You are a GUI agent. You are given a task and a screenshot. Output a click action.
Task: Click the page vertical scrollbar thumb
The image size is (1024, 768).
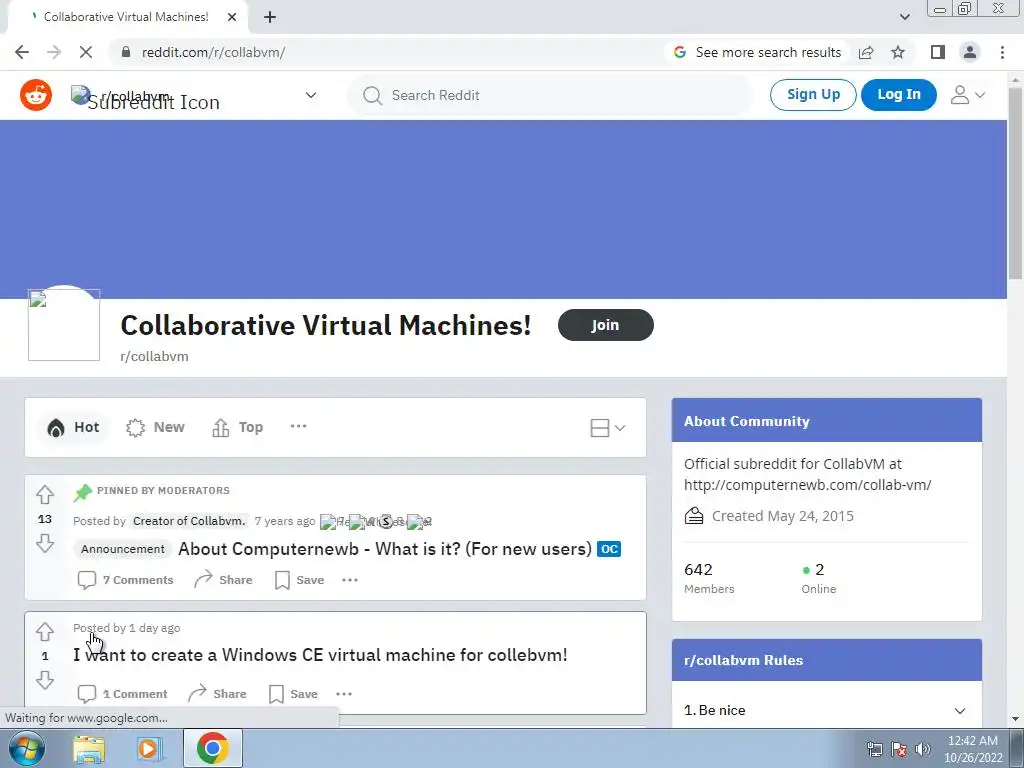1015,183
